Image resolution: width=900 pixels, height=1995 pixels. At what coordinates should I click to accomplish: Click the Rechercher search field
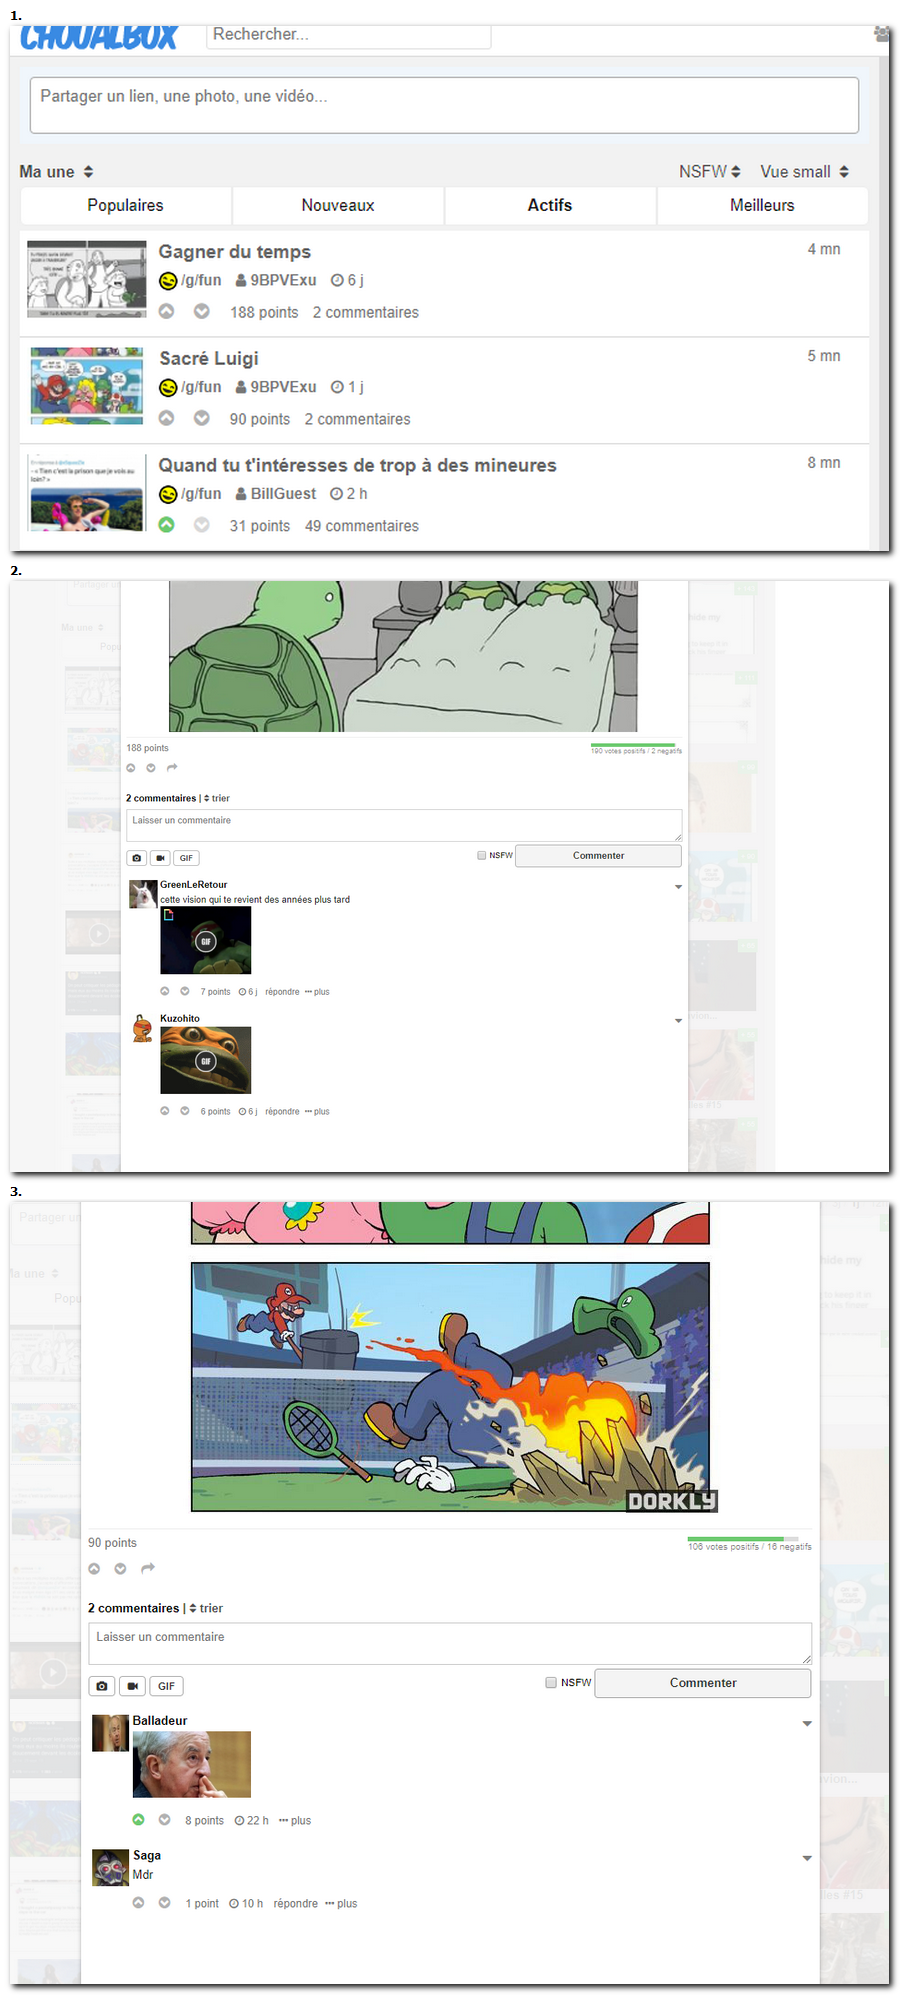coord(349,35)
